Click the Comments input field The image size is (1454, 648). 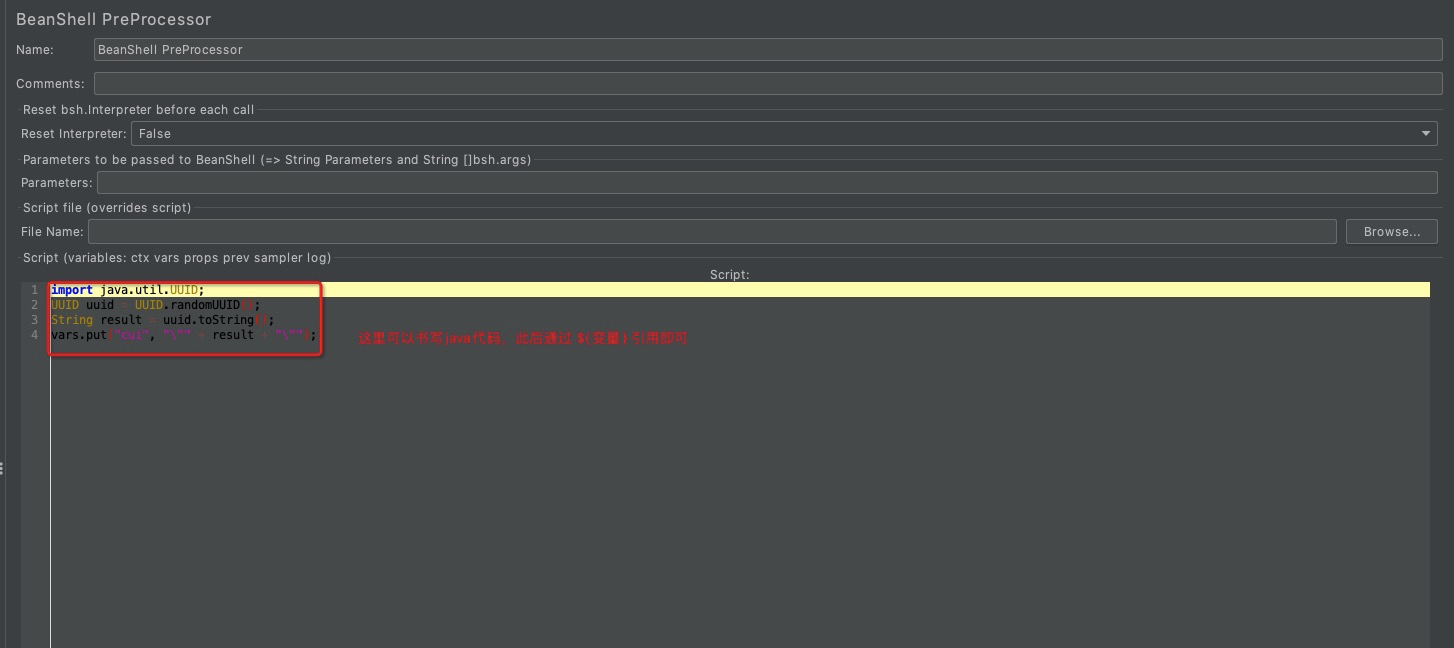click(768, 84)
